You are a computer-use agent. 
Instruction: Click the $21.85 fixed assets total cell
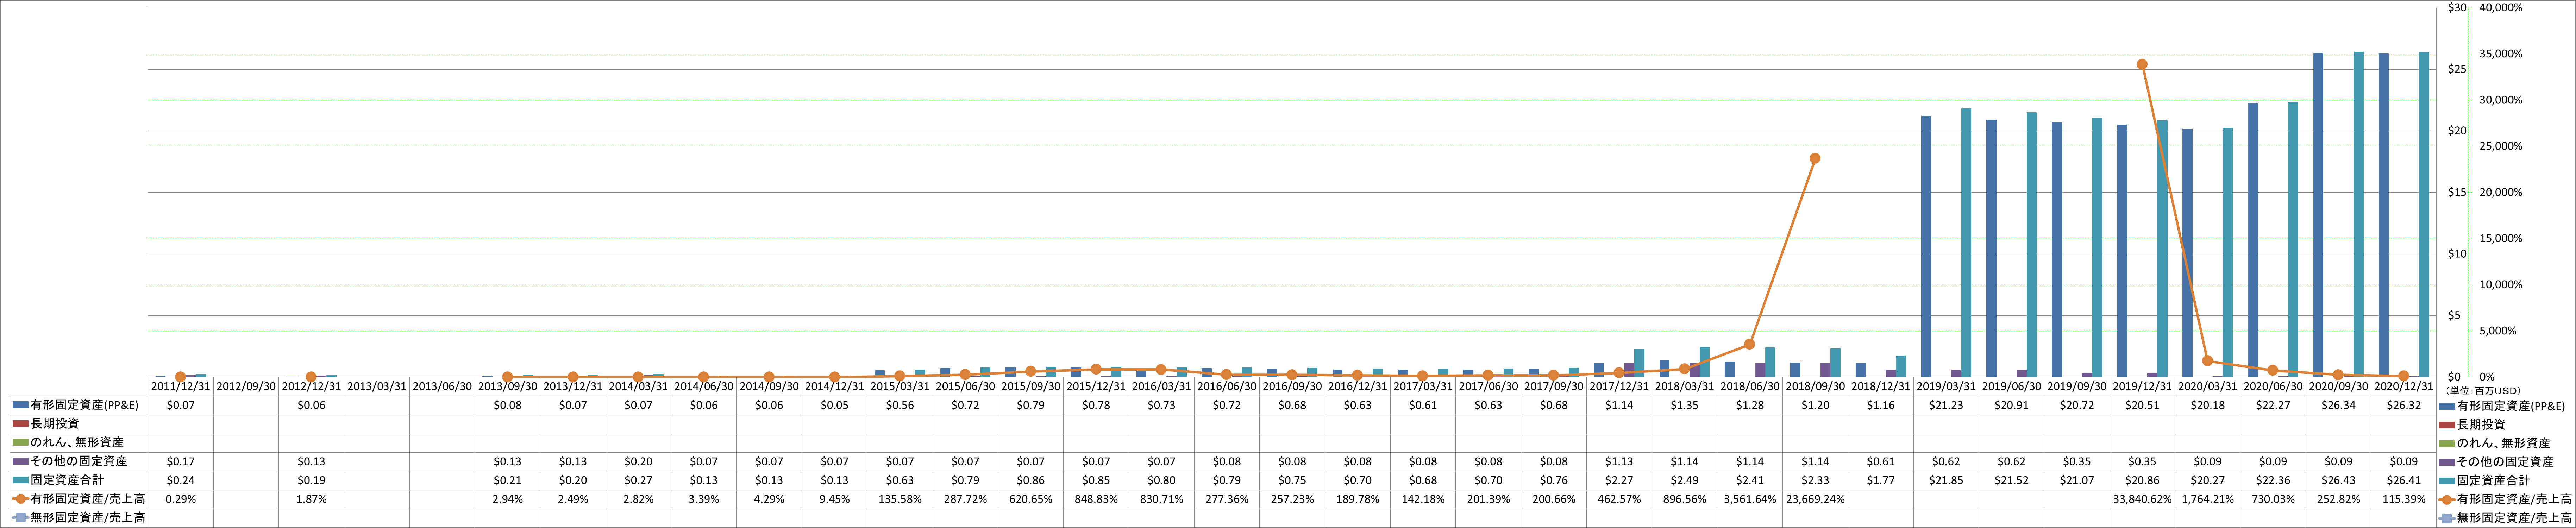pyautogui.click(x=1946, y=481)
